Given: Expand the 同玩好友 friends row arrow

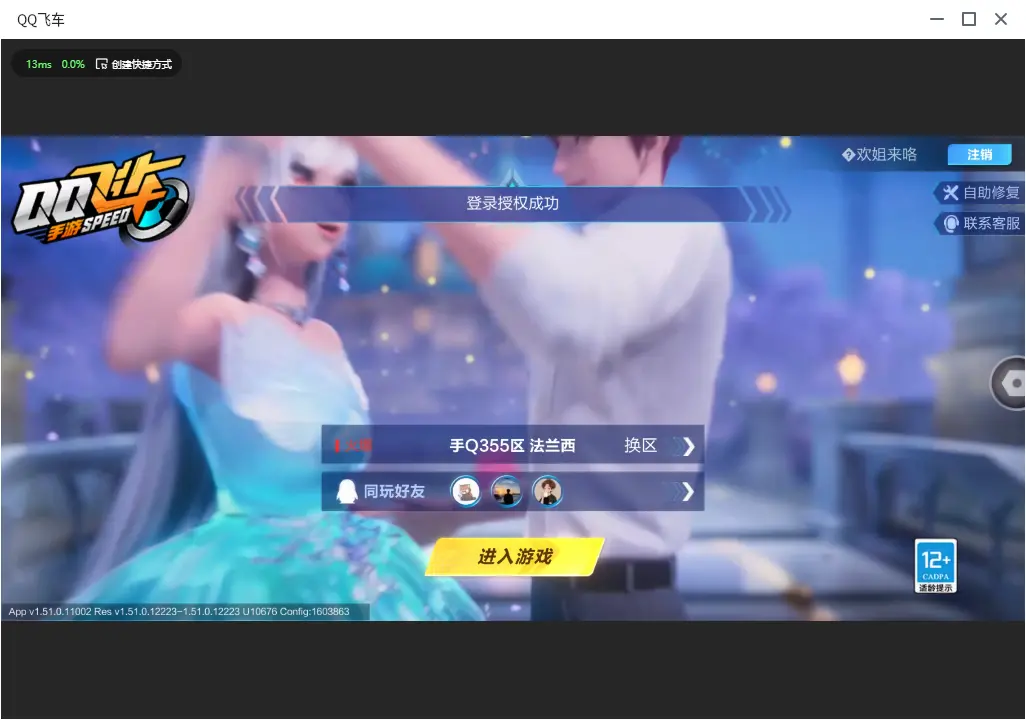Looking at the screenshot, I should (687, 492).
